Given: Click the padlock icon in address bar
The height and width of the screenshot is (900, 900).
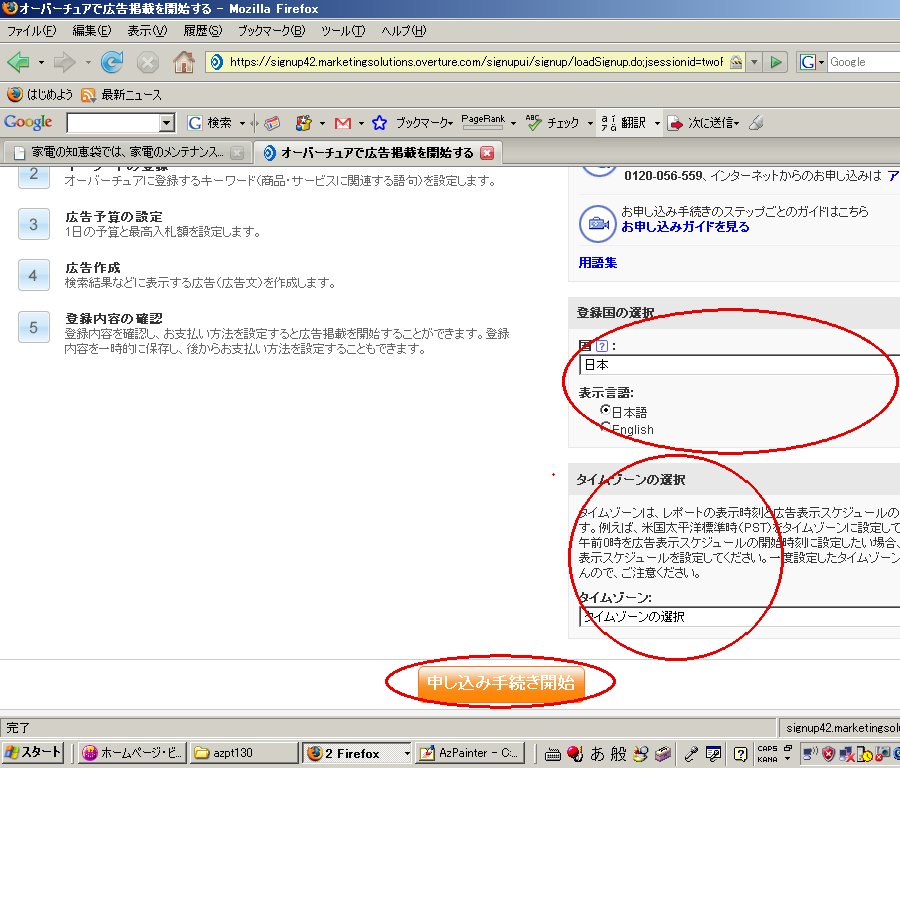Looking at the screenshot, I should coord(736,62).
